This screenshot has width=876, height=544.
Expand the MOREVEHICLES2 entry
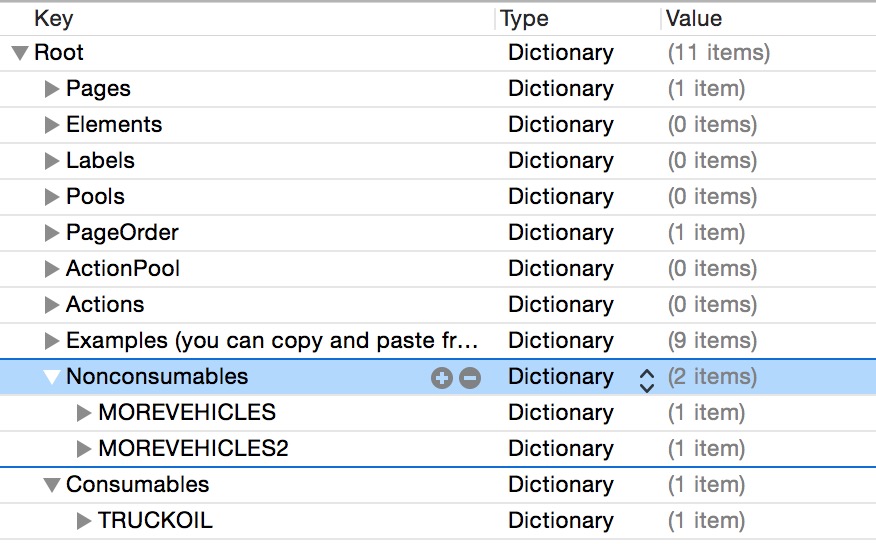click(84, 449)
